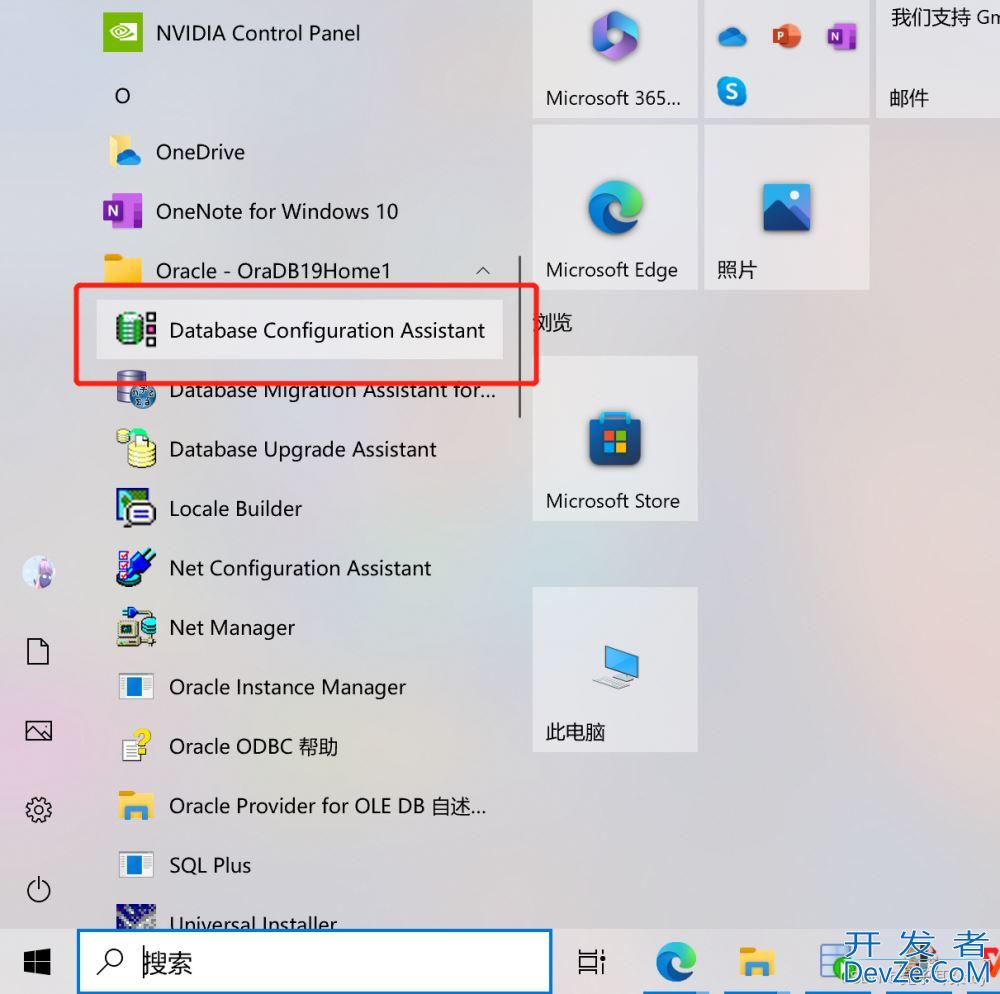The height and width of the screenshot is (994, 1000).
Task: Launch SQL Plus
Action: tap(300, 865)
